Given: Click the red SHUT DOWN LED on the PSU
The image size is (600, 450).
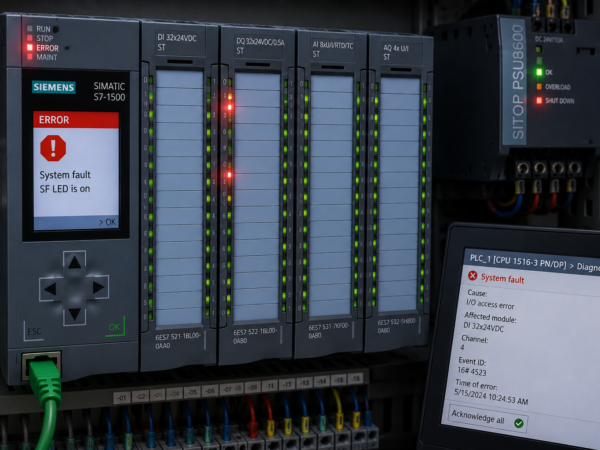Looking at the screenshot, I should pyautogui.click(x=539, y=101).
